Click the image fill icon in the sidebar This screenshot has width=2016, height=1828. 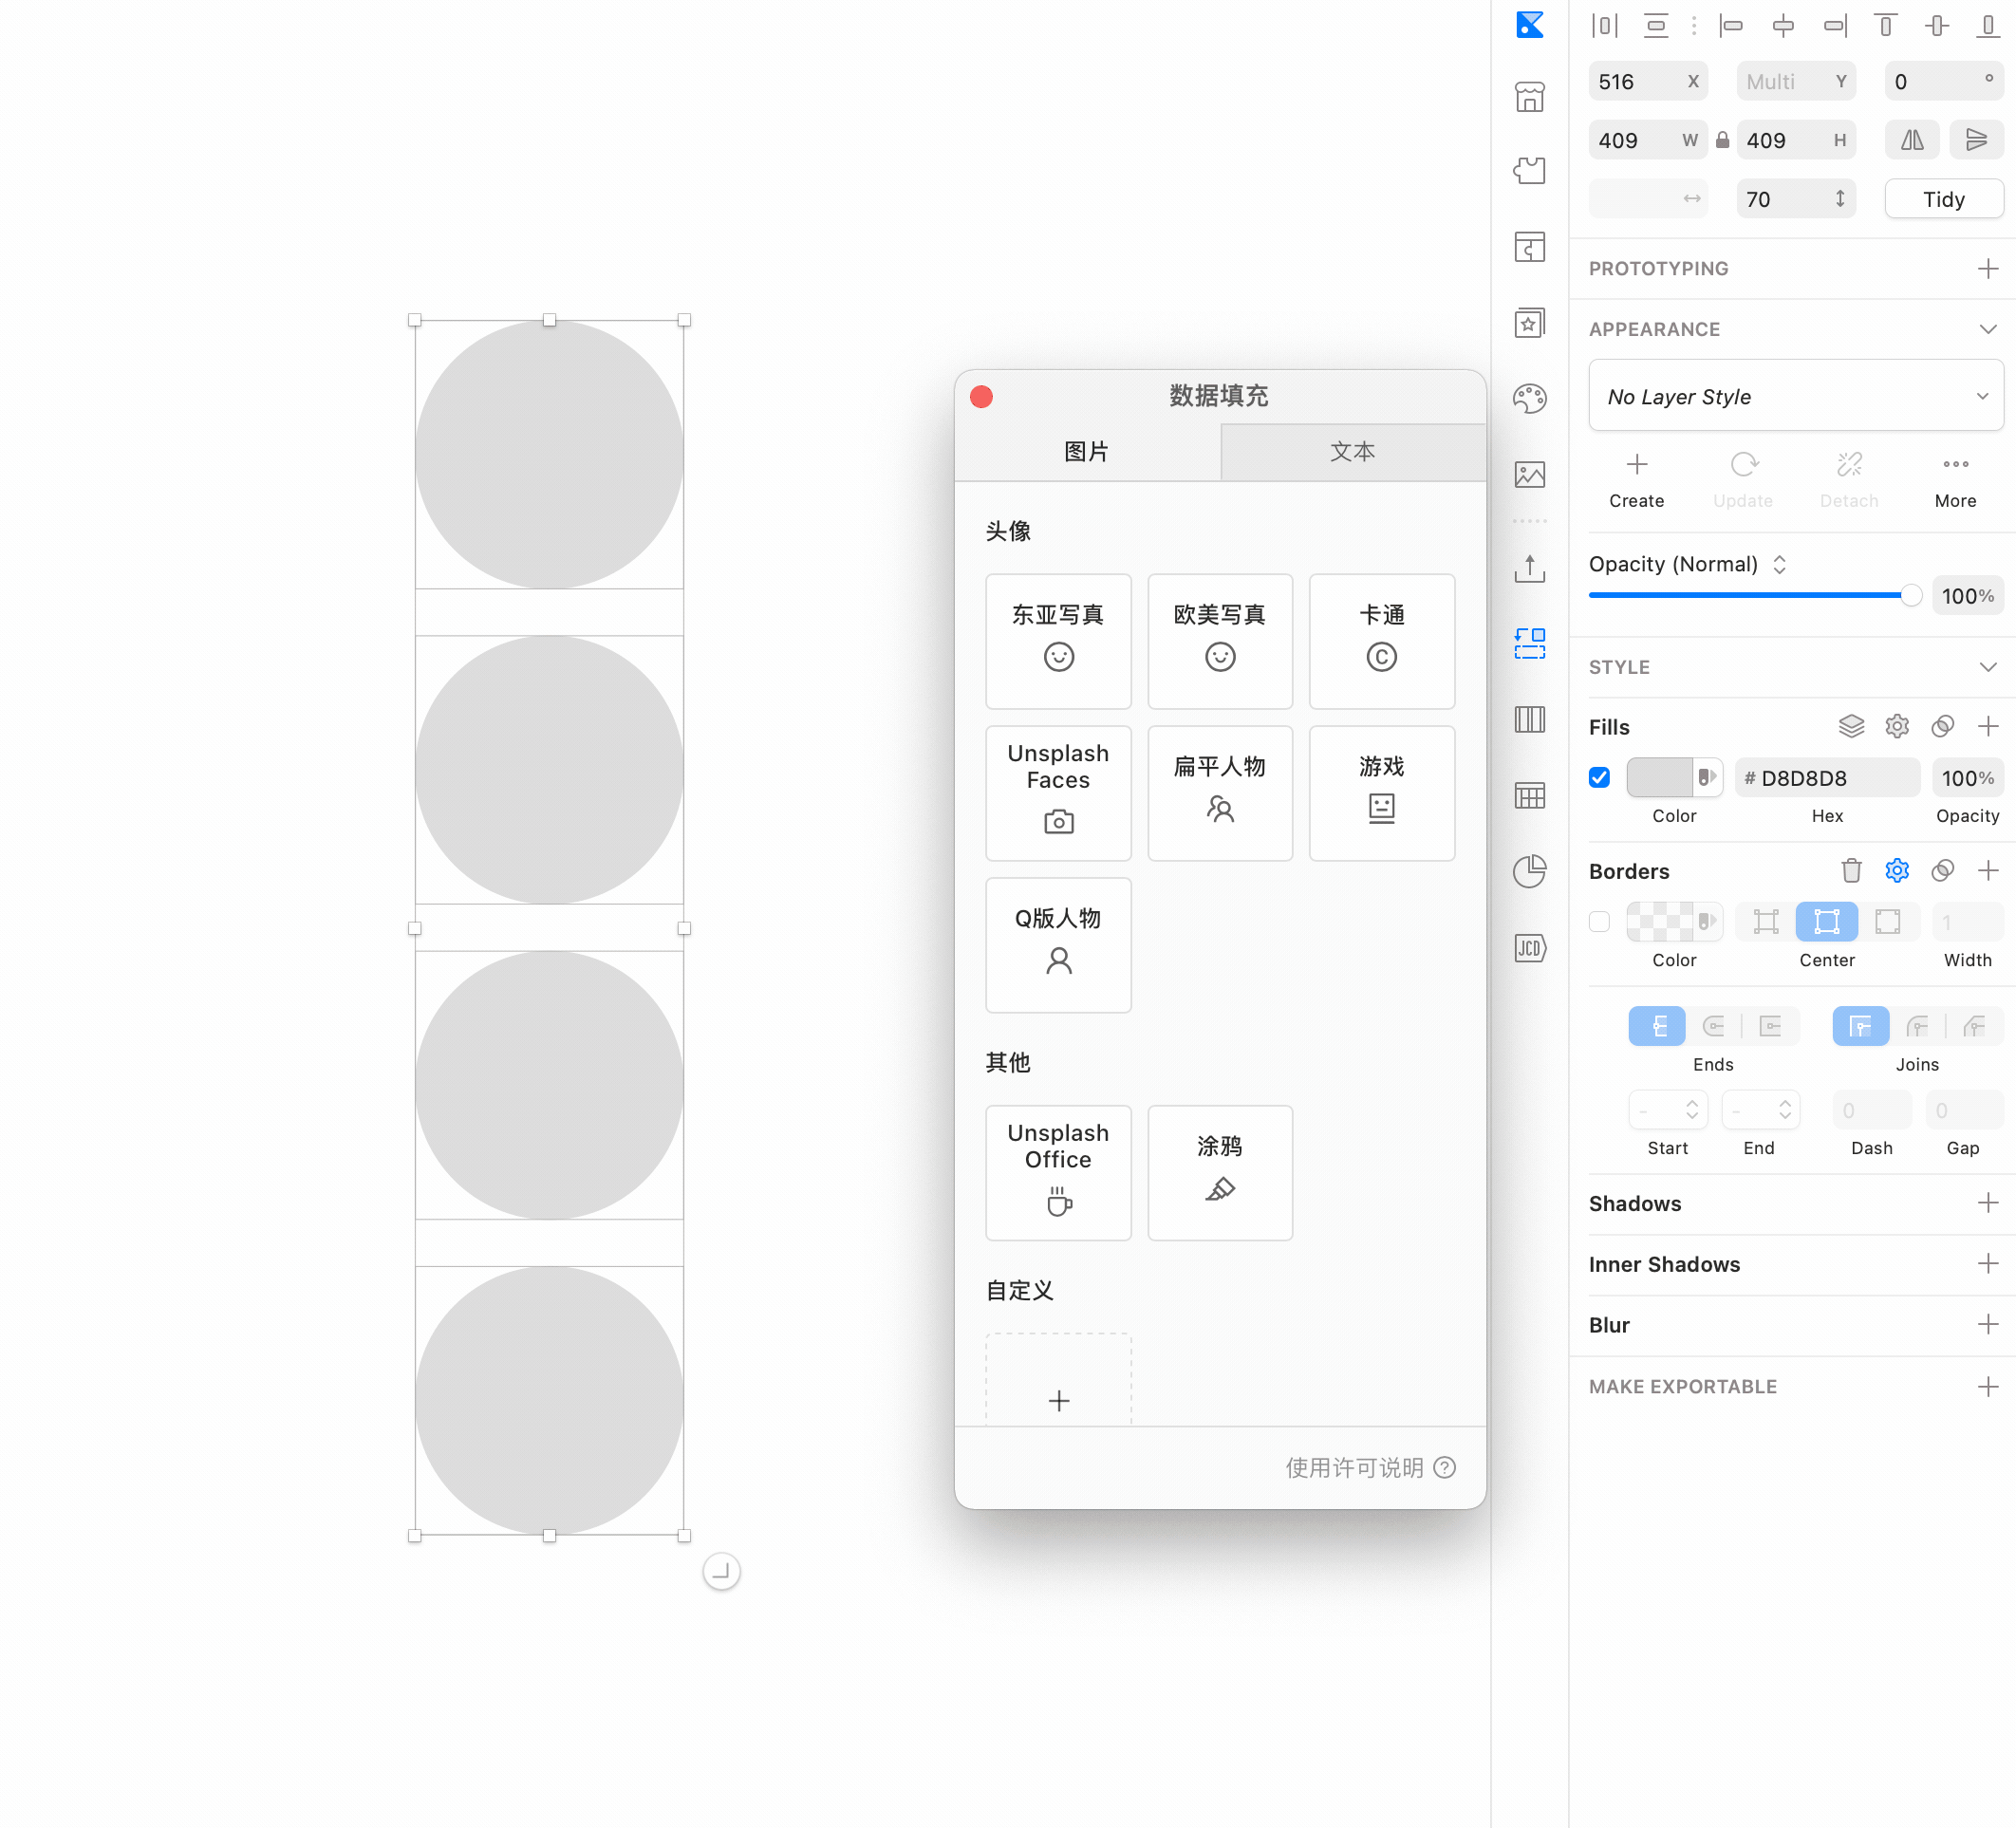point(1529,474)
